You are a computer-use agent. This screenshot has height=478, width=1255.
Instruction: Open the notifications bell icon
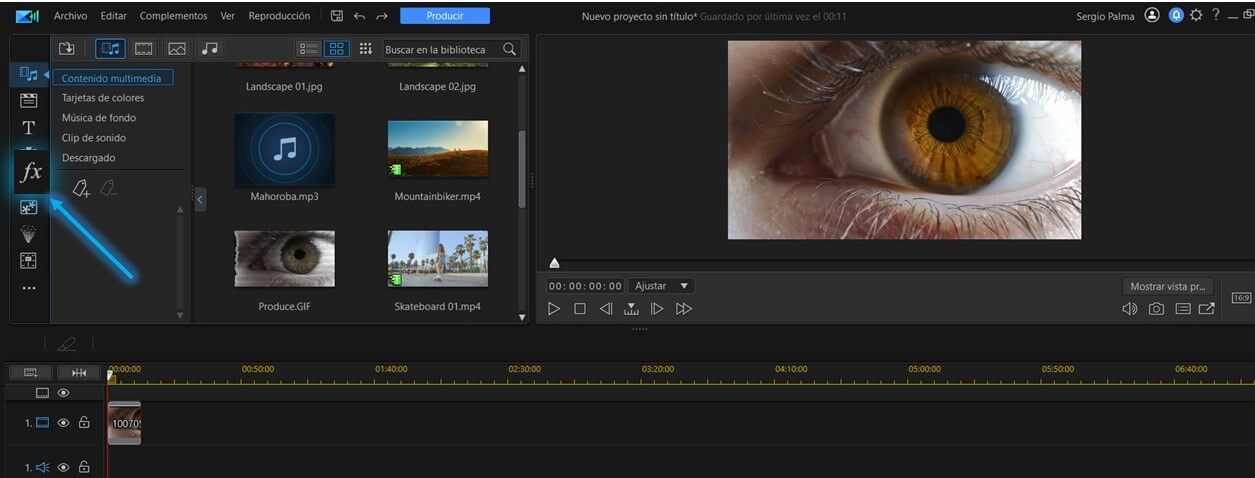(1175, 15)
